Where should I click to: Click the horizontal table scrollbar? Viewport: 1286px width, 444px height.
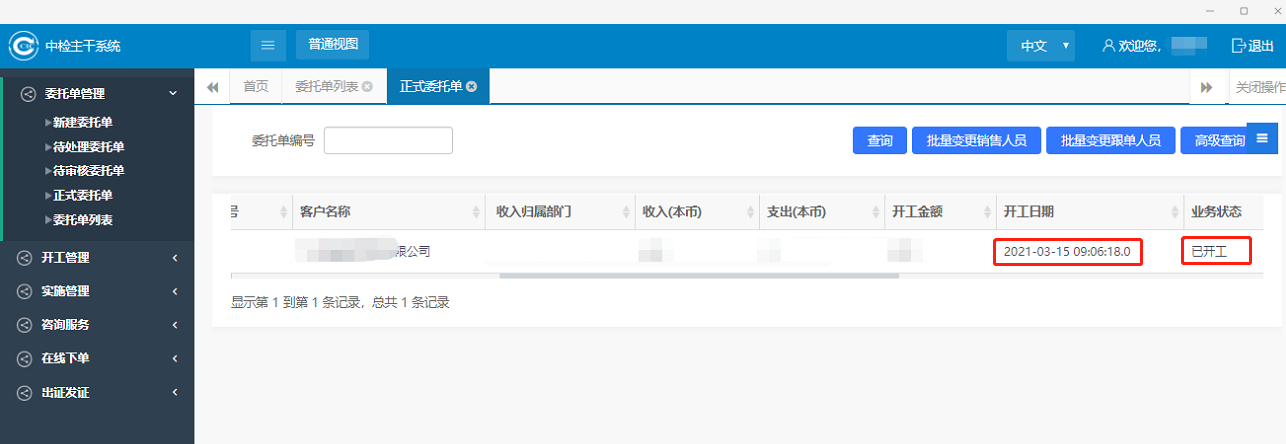coord(698,275)
